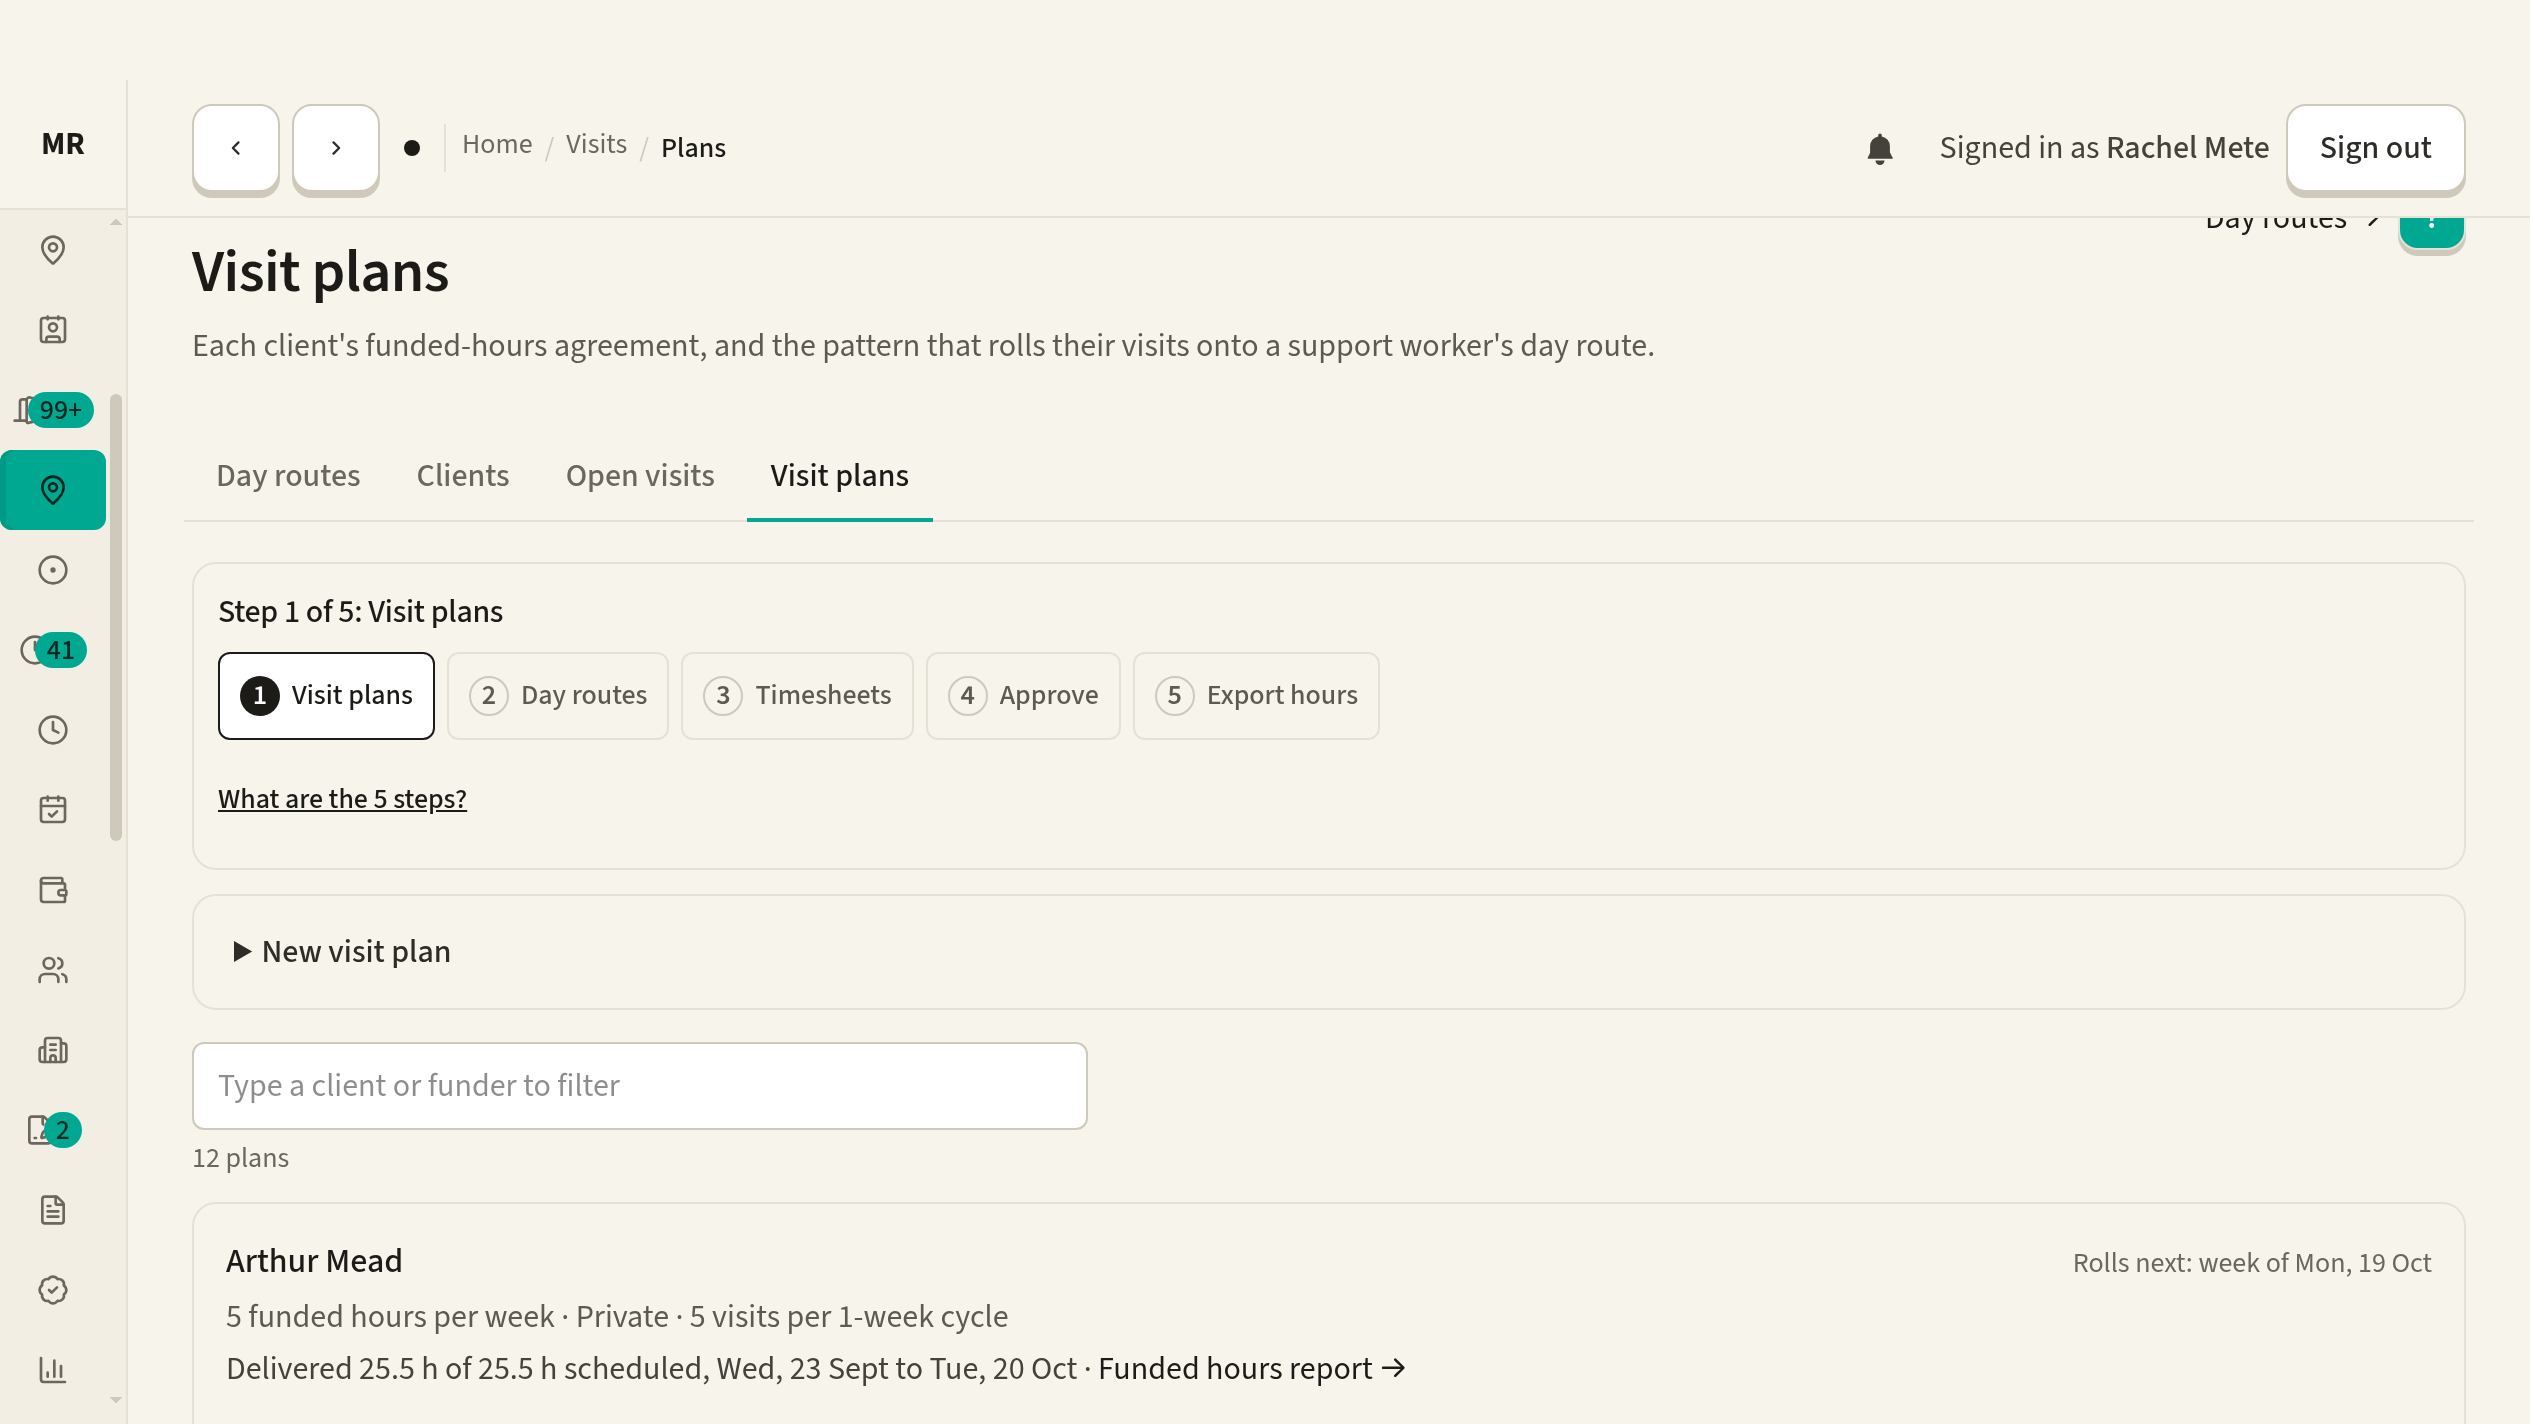
Task: Go forward with the right chevron button
Action: tap(336, 148)
